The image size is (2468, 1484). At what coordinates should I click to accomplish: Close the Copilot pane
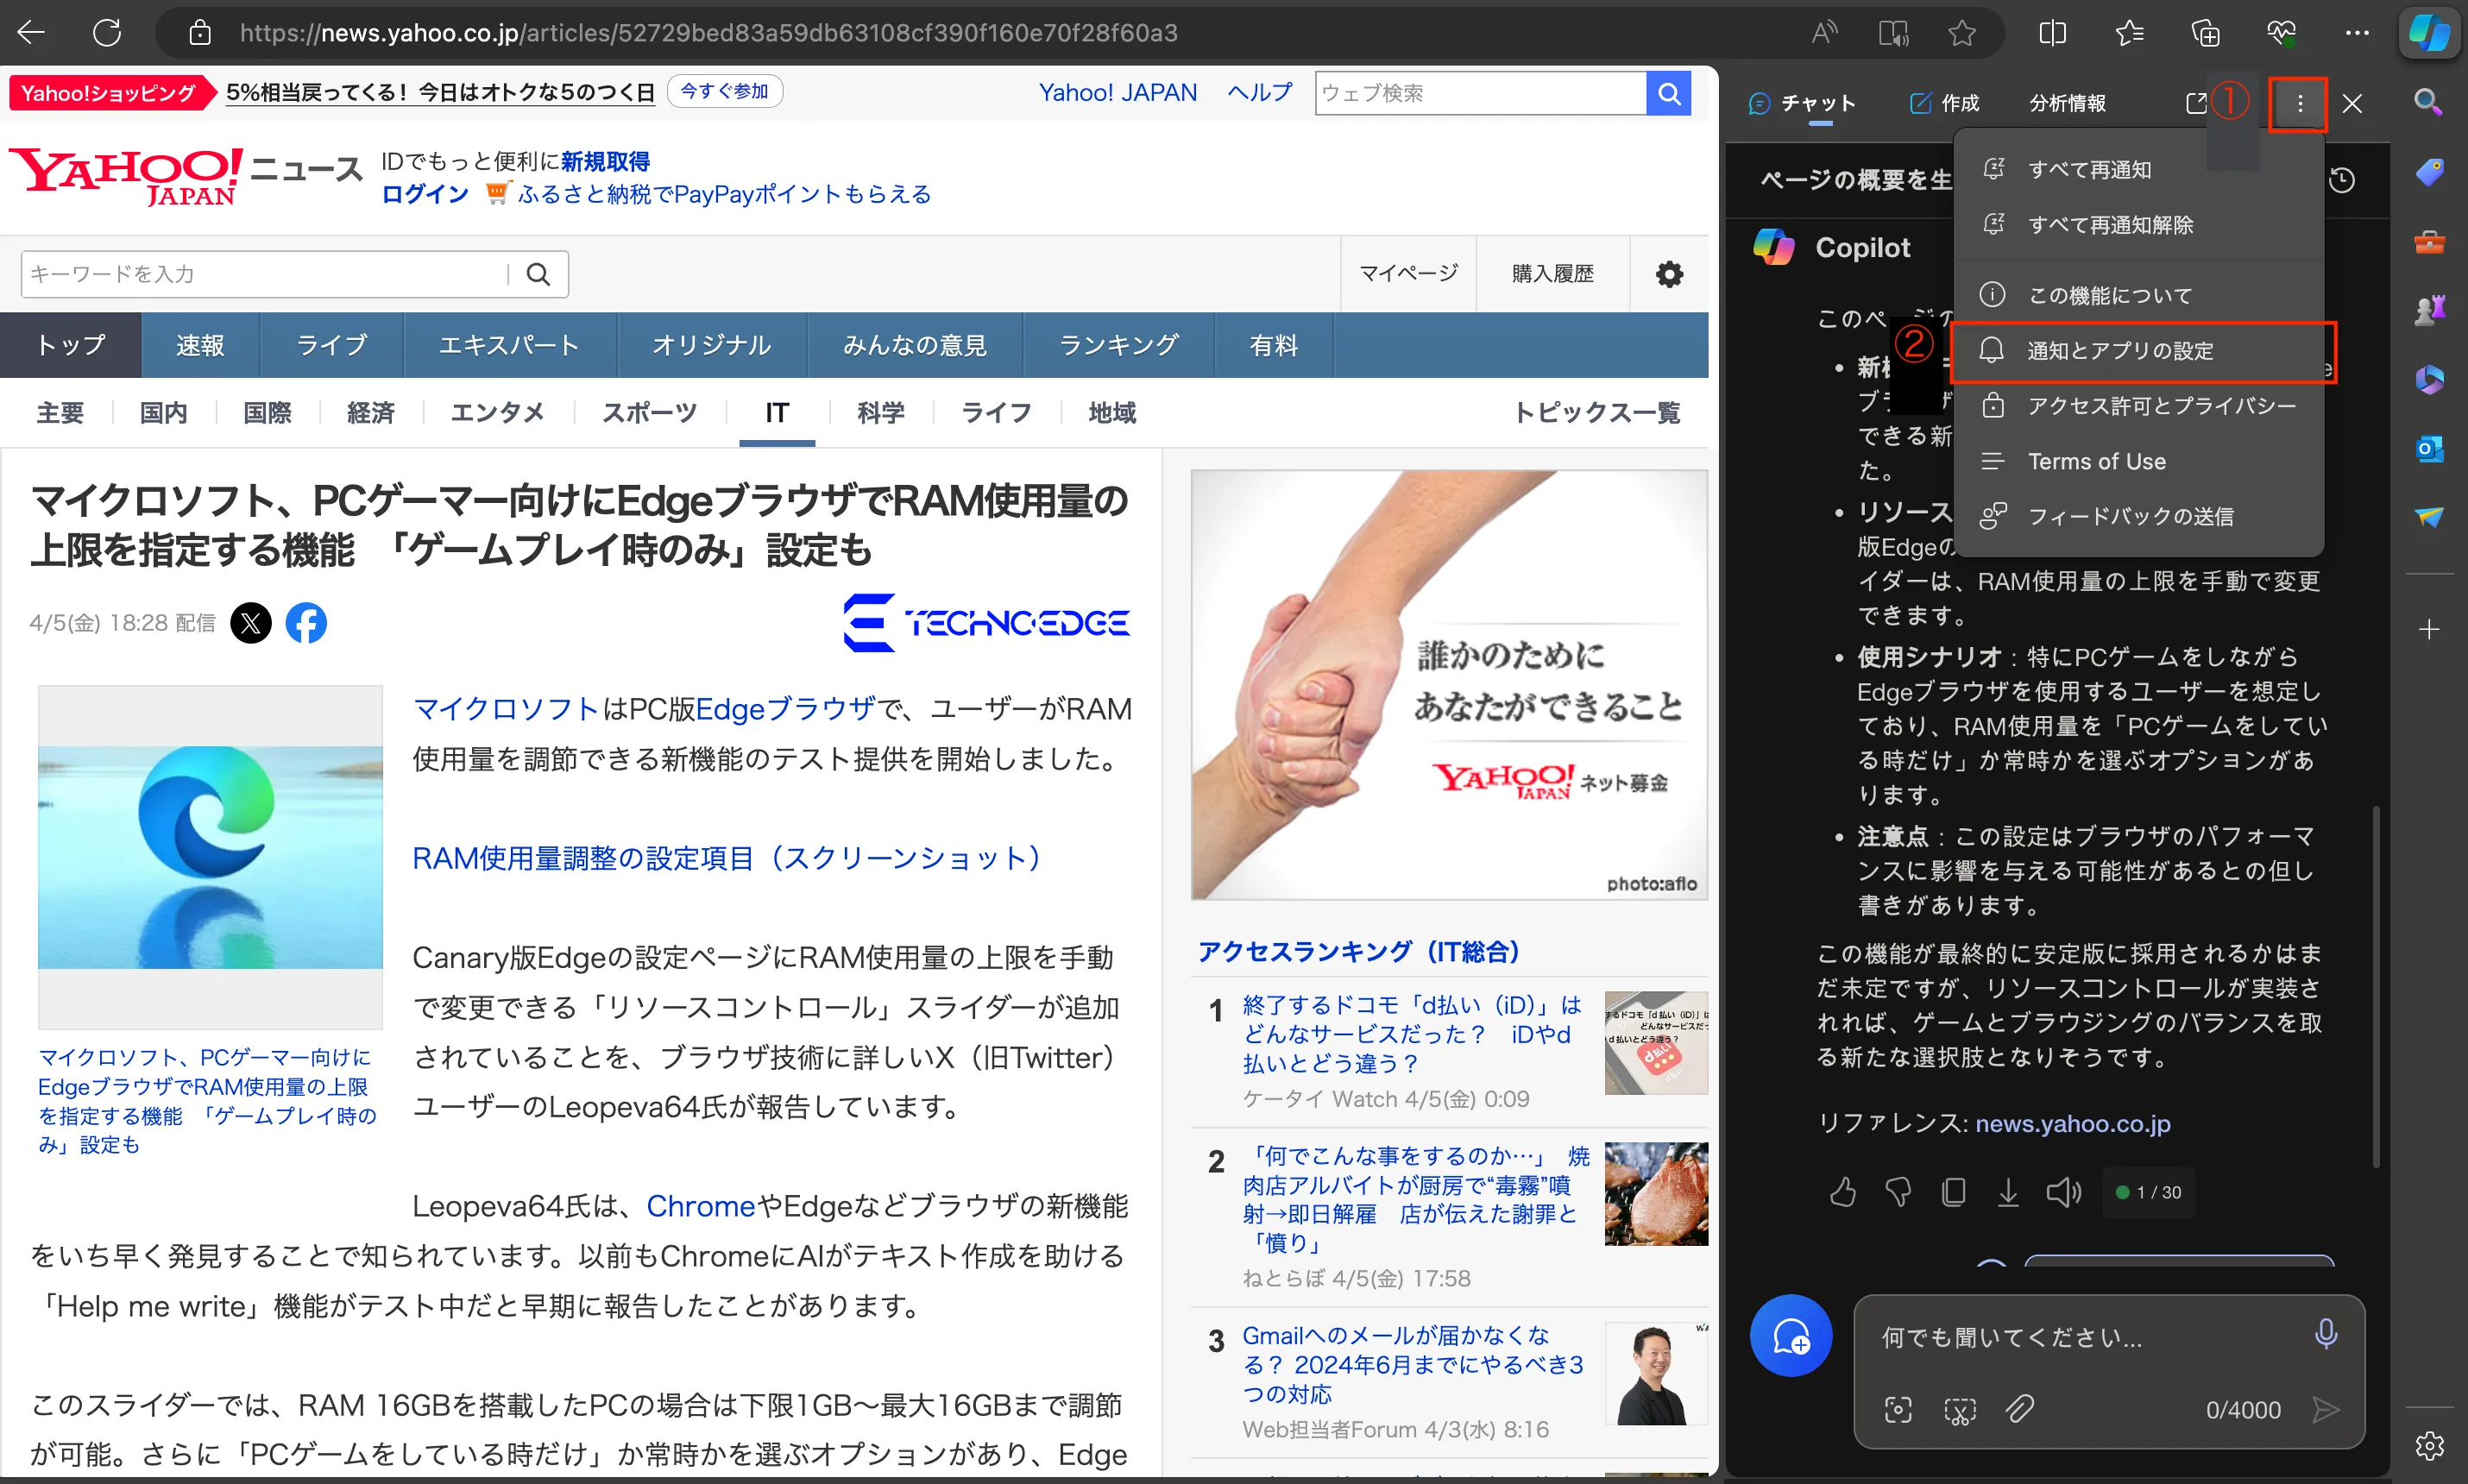(x=2352, y=104)
